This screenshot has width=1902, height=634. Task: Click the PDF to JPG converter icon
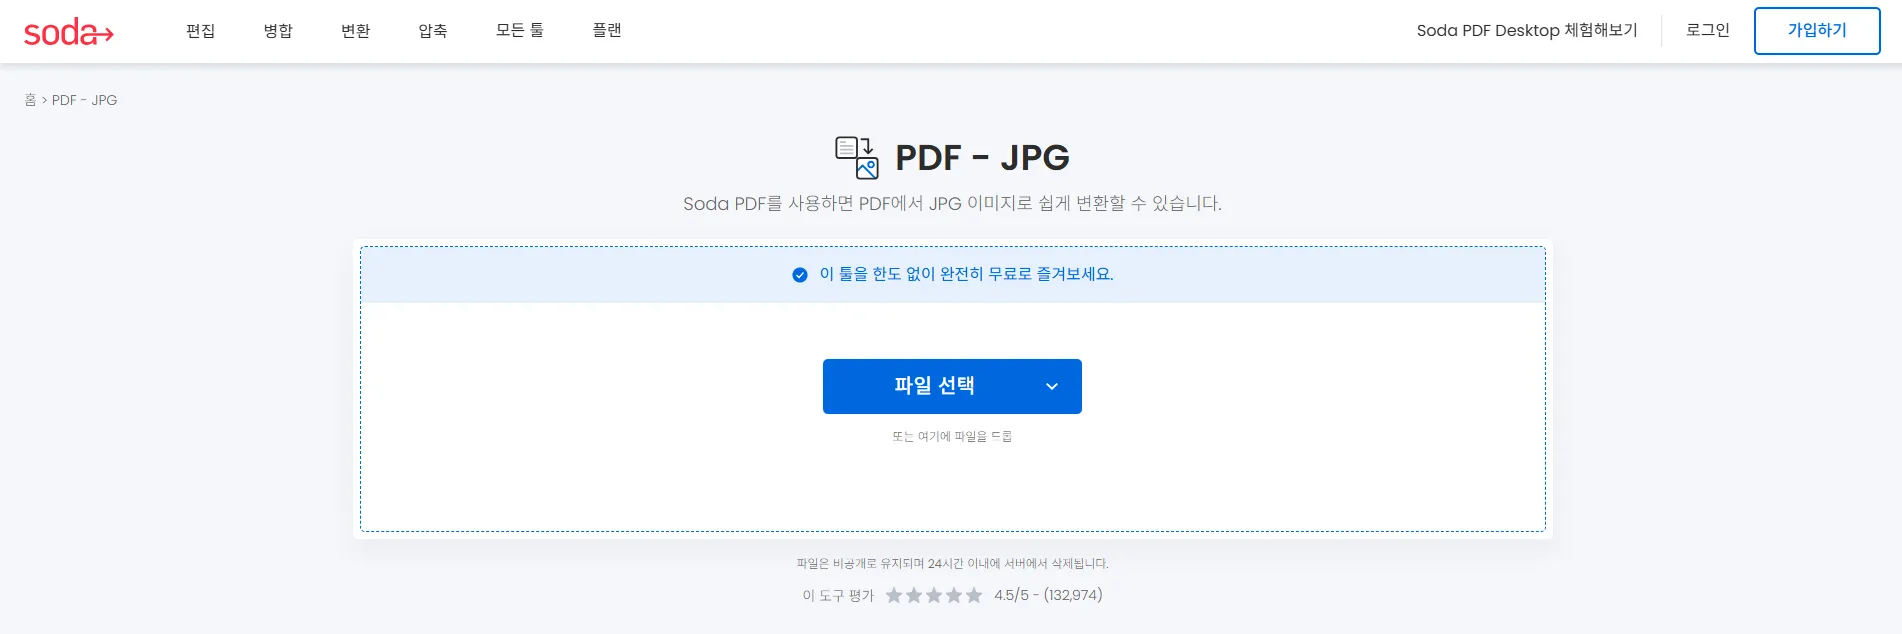tap(857, 158)
